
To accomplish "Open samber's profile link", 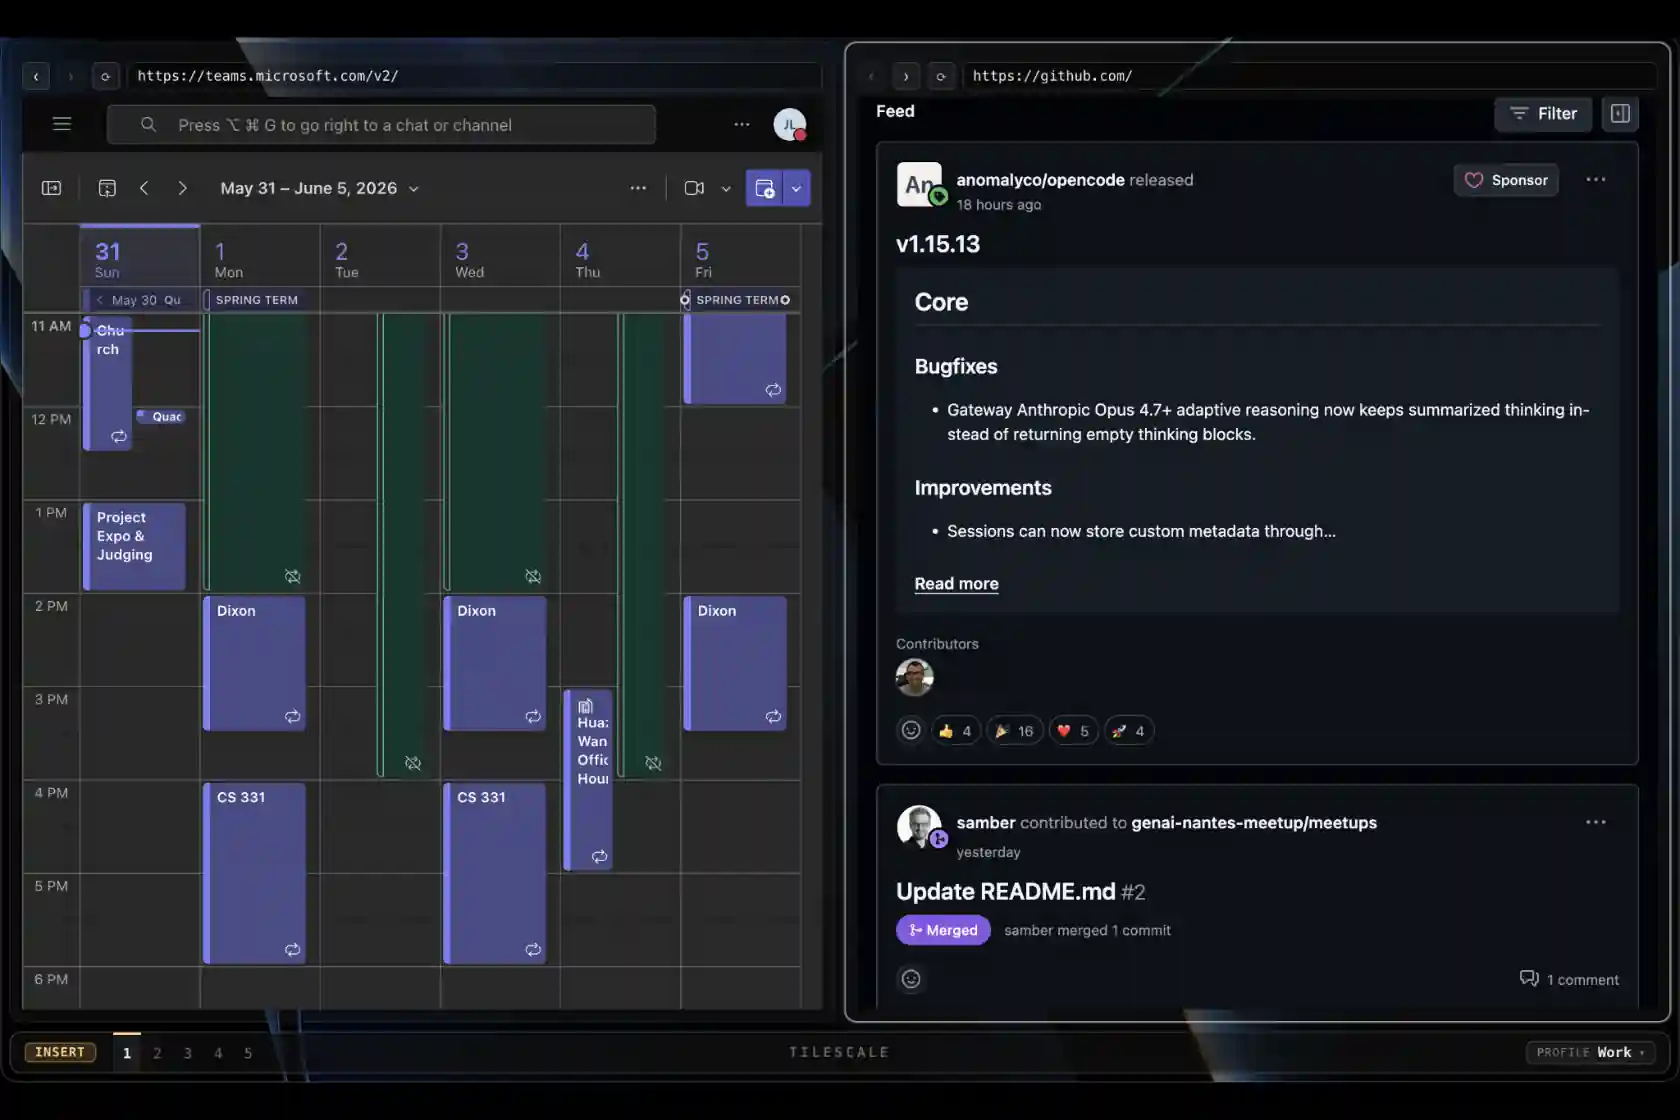I will point(986,823).
